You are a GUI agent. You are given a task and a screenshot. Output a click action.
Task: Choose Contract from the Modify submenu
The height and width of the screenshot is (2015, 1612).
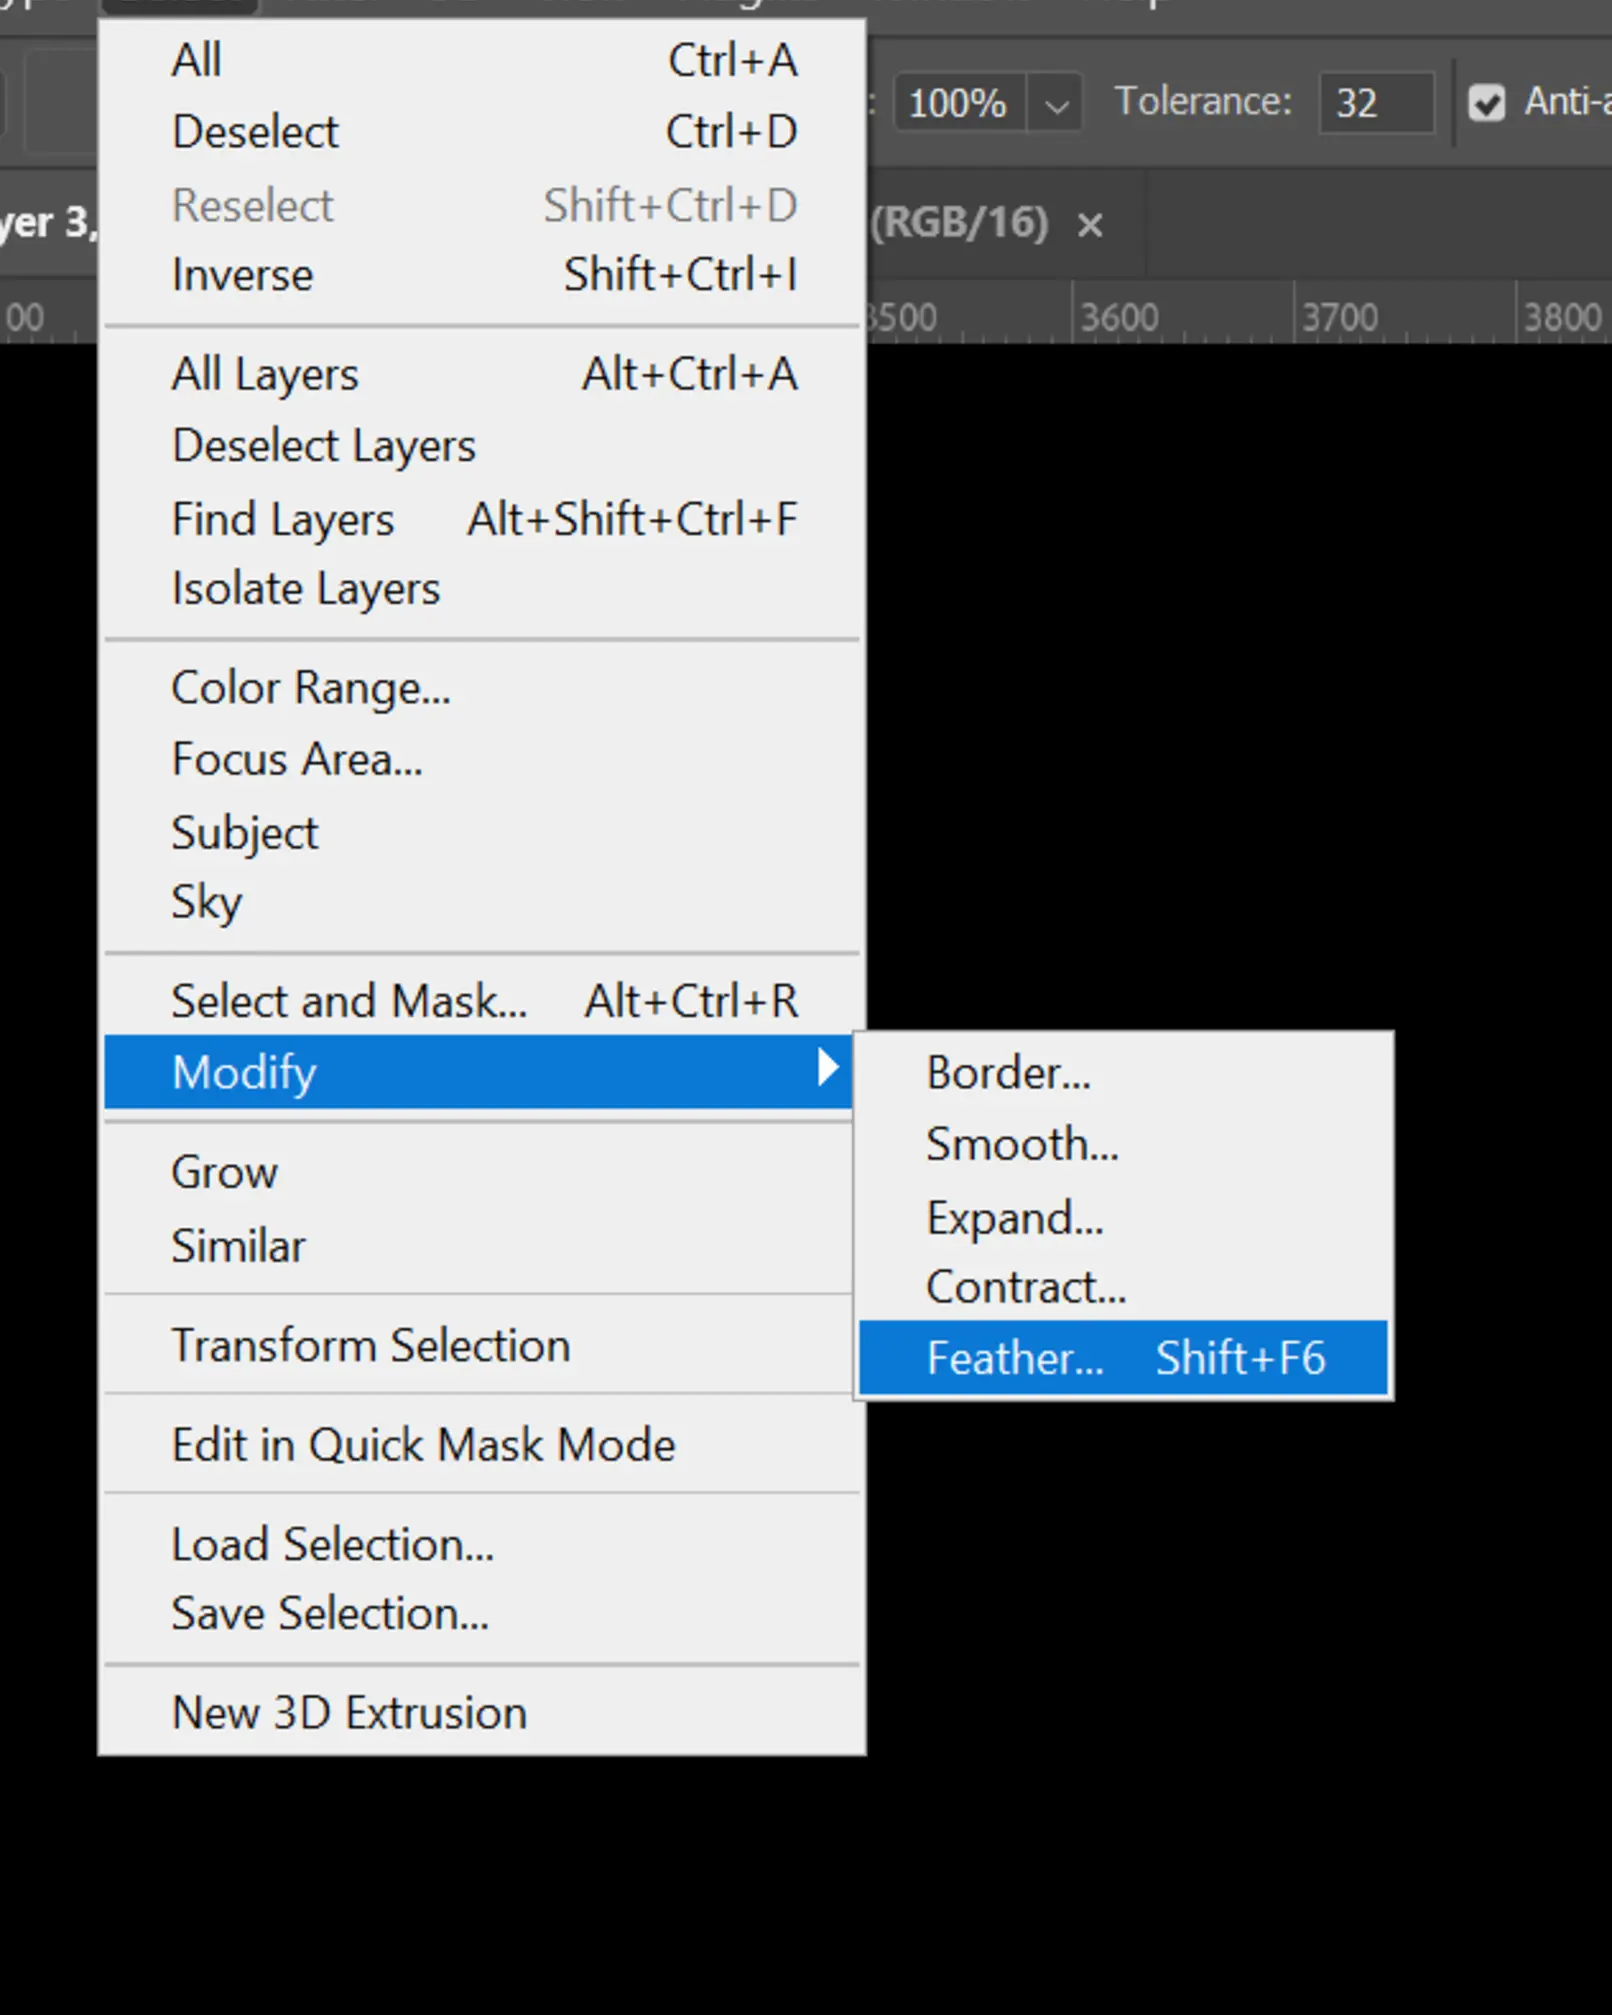pos(1025,1287)
